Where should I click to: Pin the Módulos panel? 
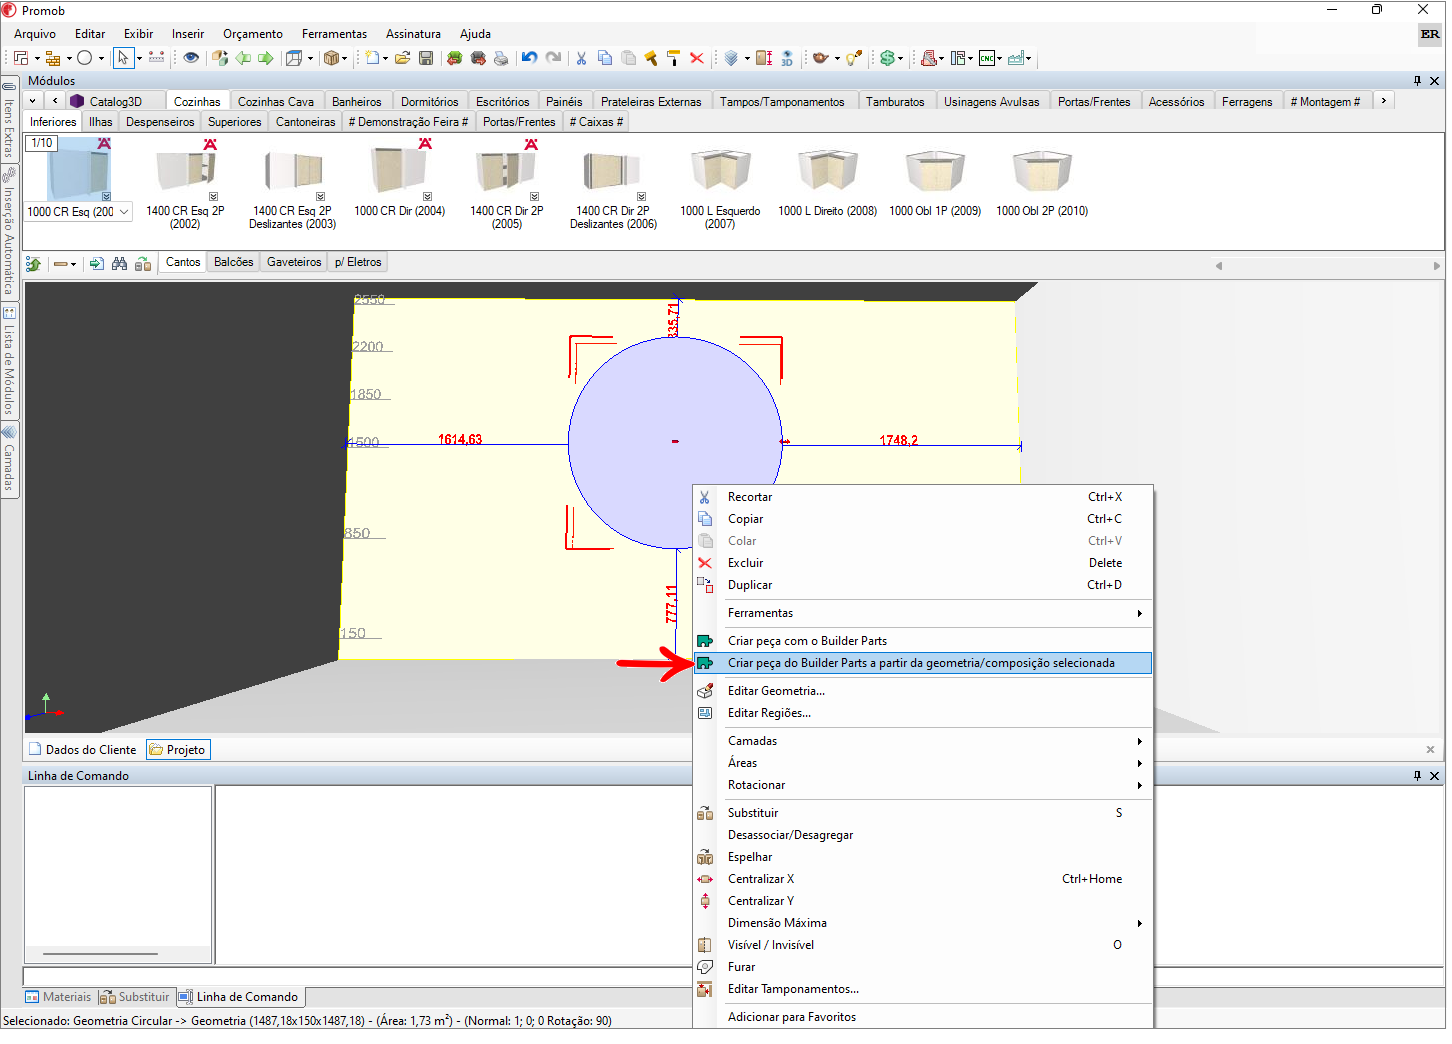pos(1417,81)
